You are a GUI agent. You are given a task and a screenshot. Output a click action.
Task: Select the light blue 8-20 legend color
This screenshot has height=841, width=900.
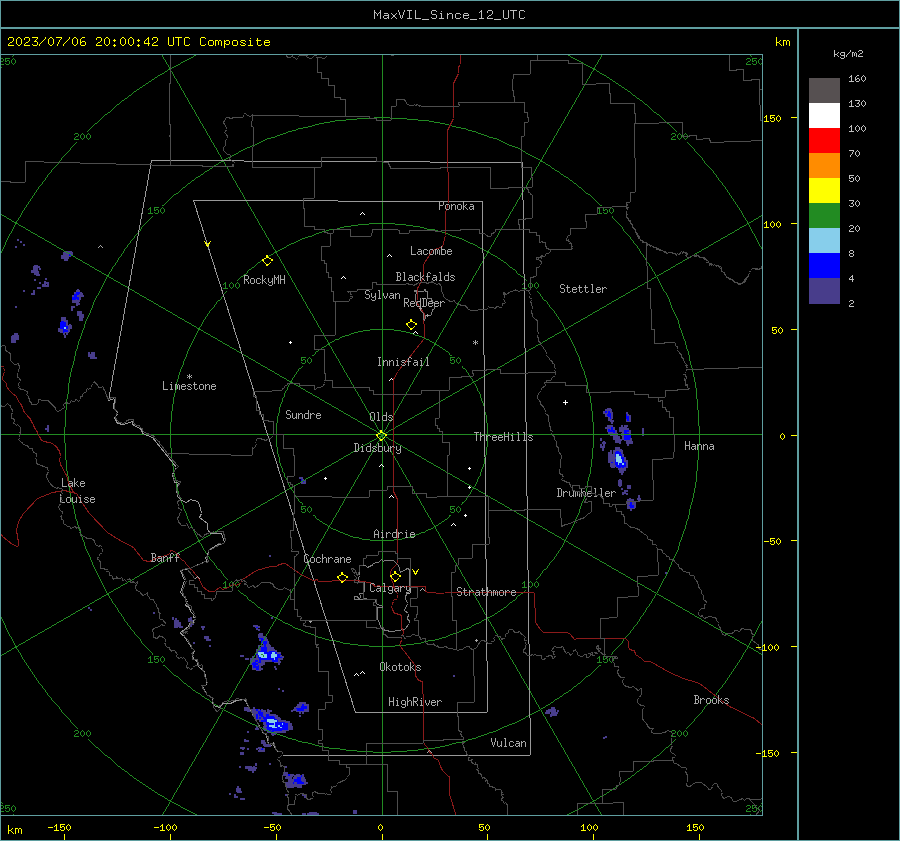(x=824, y=241)
